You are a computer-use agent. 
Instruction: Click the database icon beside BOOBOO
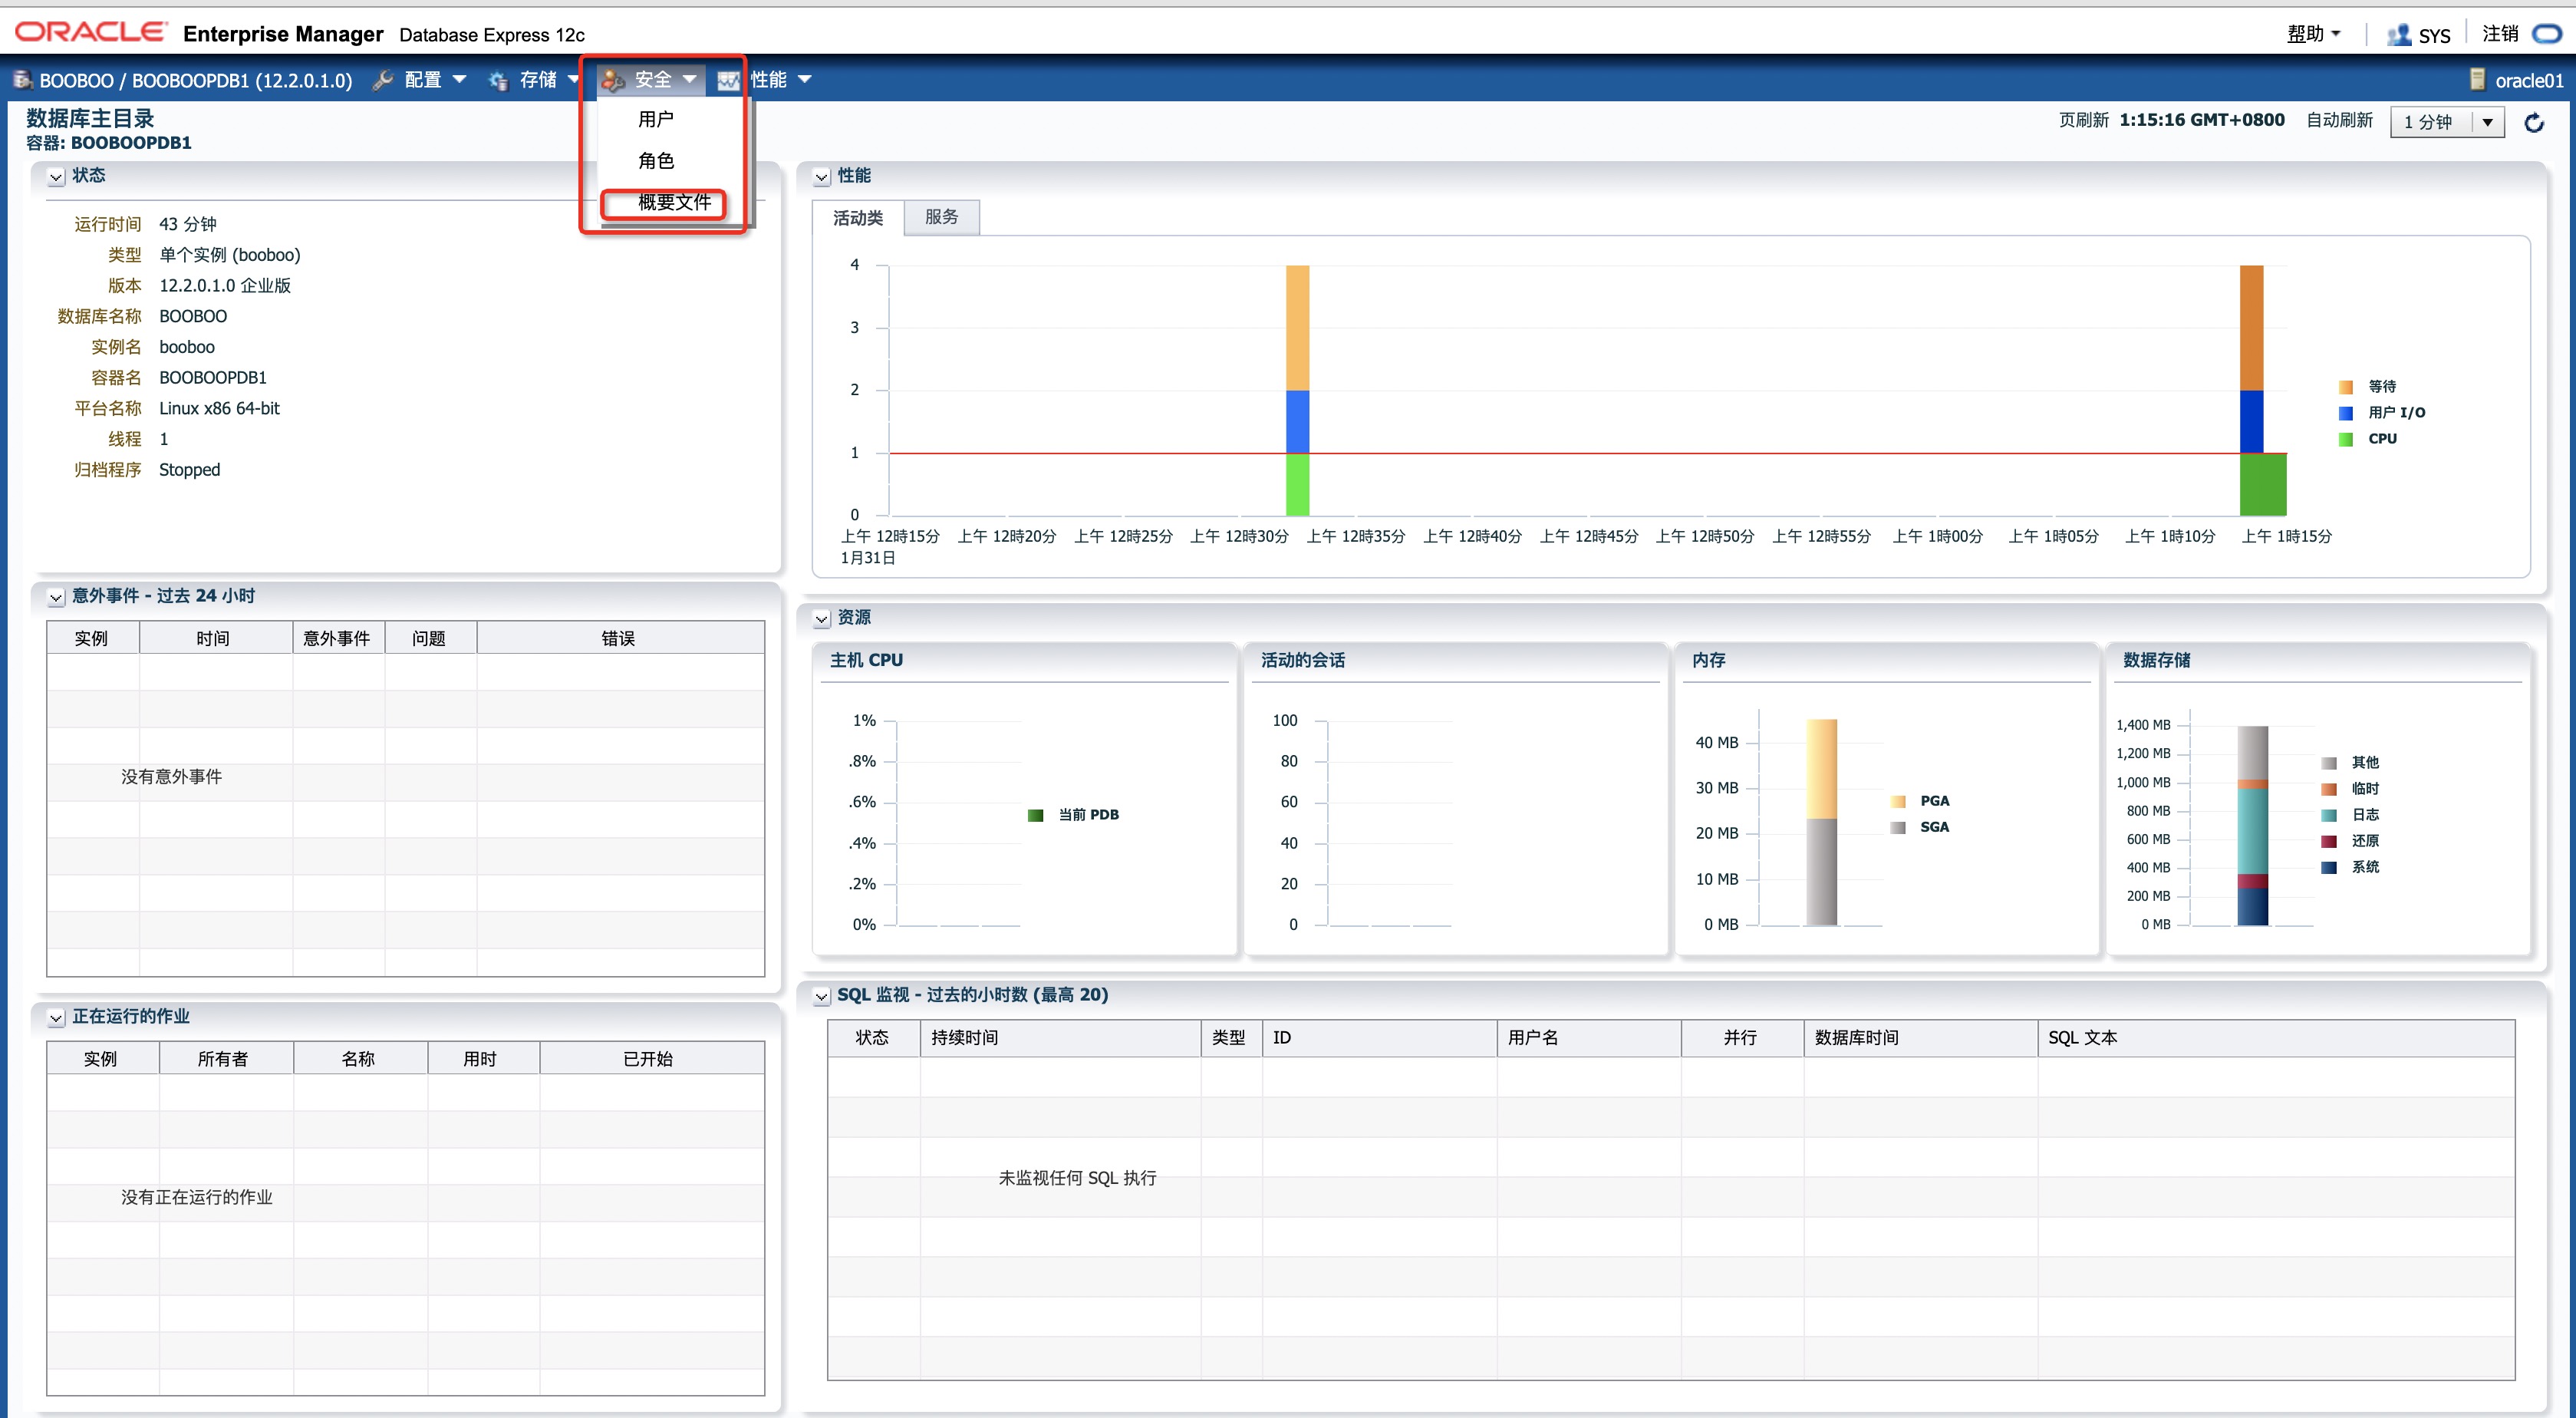click(x=22, y=80)
